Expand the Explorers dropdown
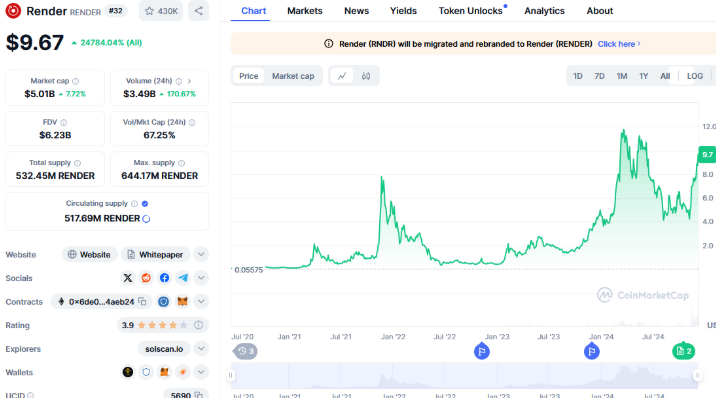Image resolution: width=716 pixels, height=398 pixels. point(201,349)
